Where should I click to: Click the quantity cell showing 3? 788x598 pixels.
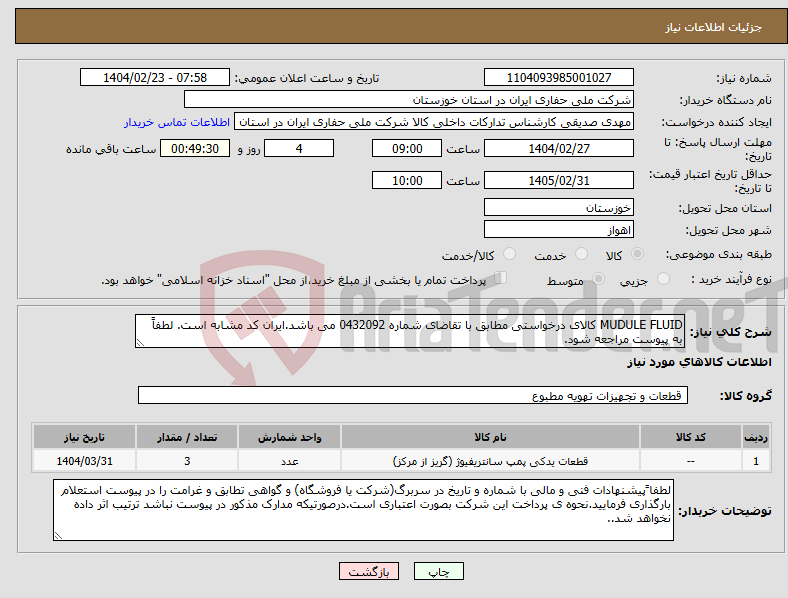[187, 461]
